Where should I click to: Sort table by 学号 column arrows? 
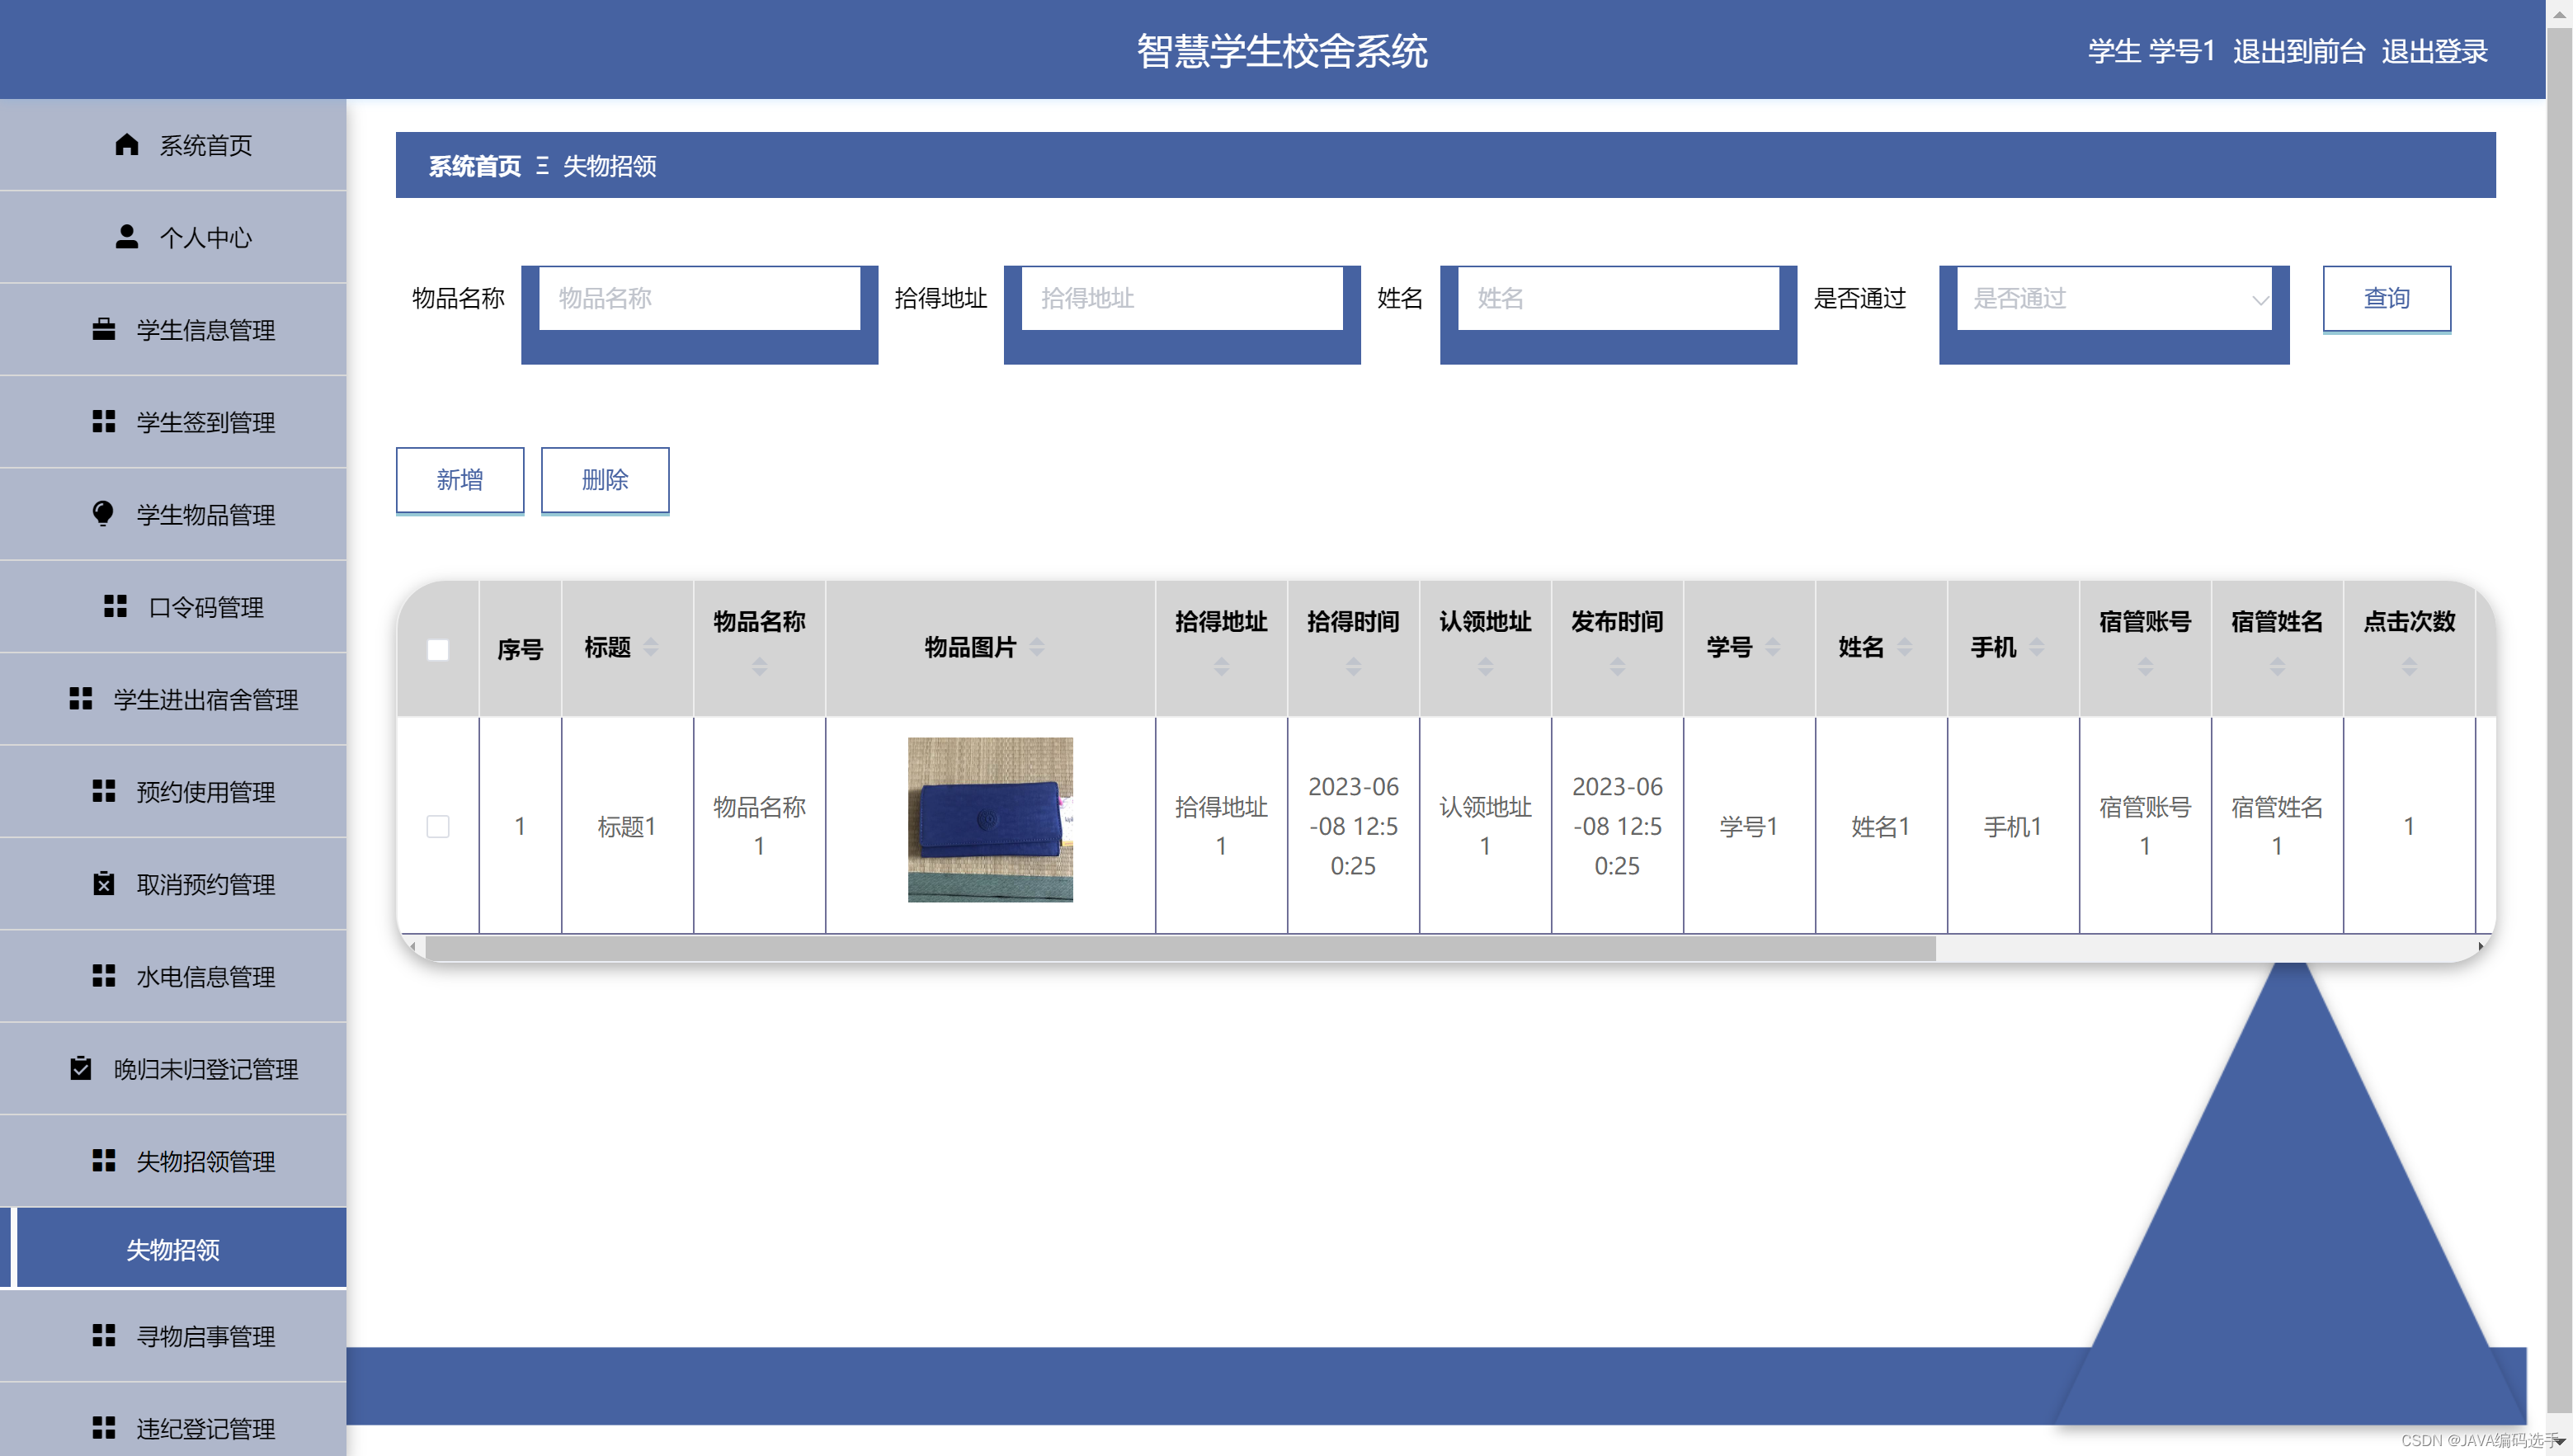tap(1772, 647)
